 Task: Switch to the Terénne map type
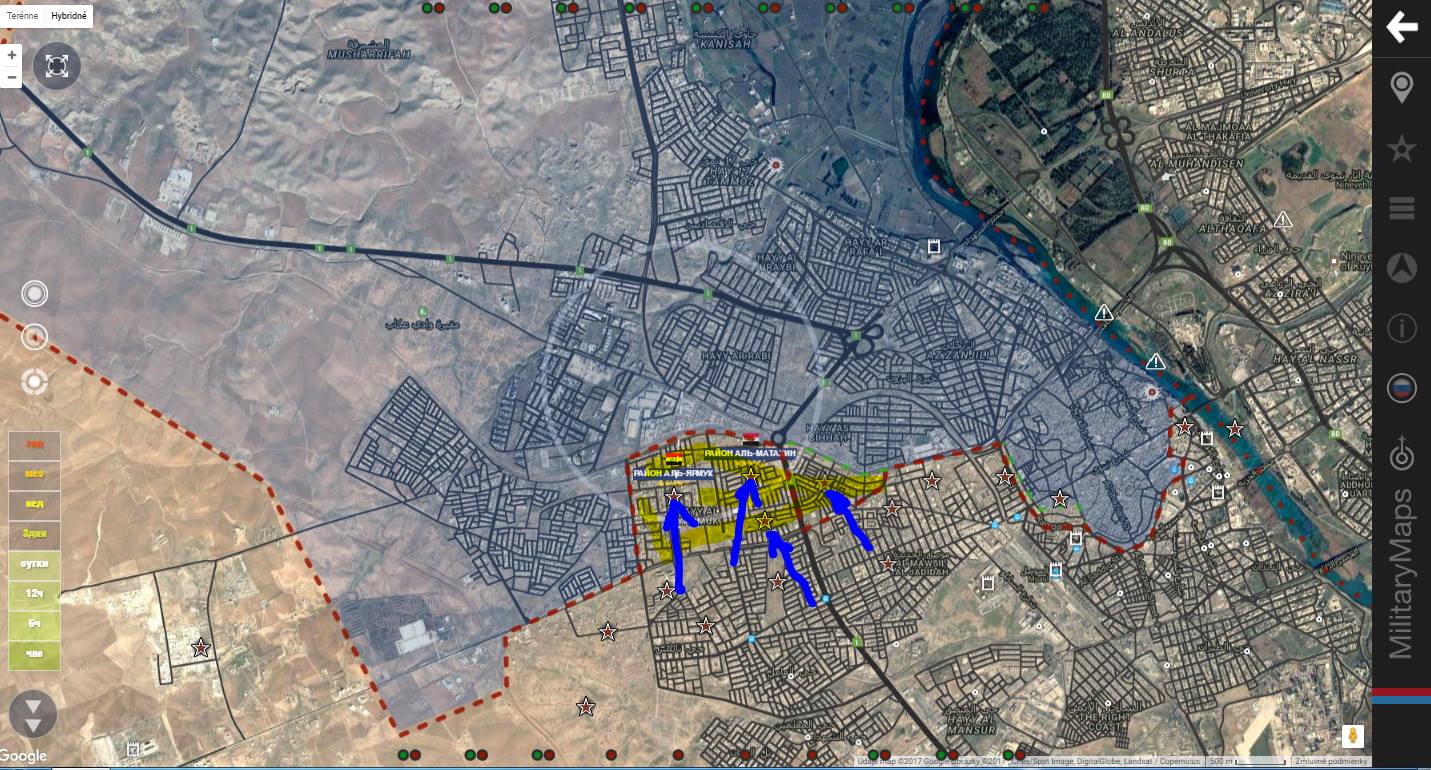22,16
